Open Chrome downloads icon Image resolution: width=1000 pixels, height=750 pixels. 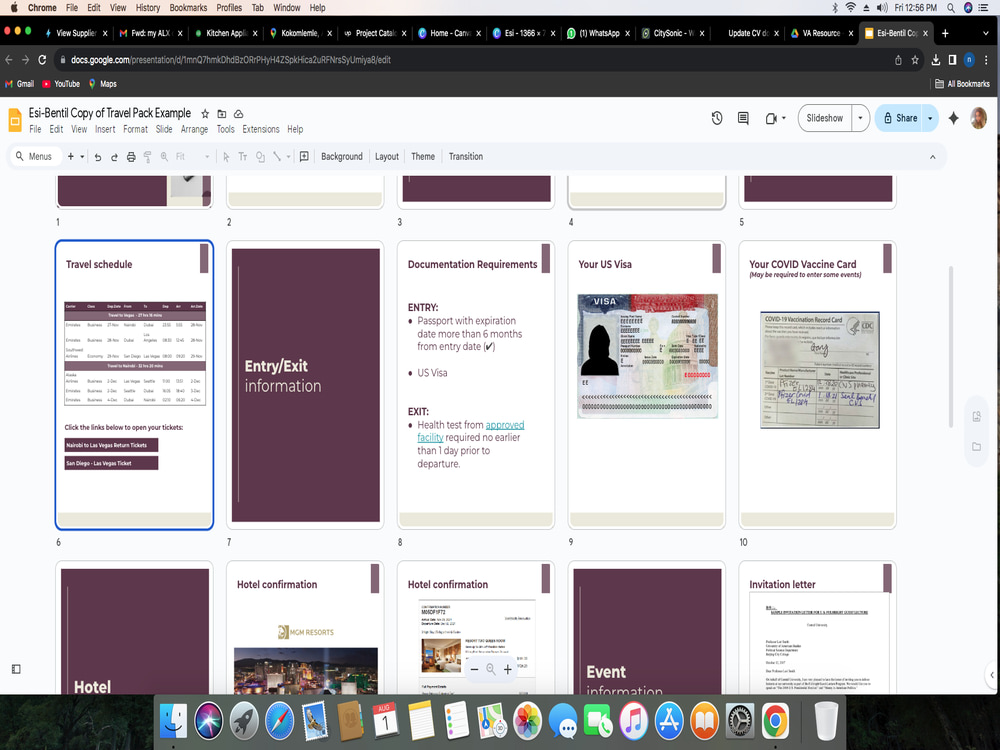(936, 60)
